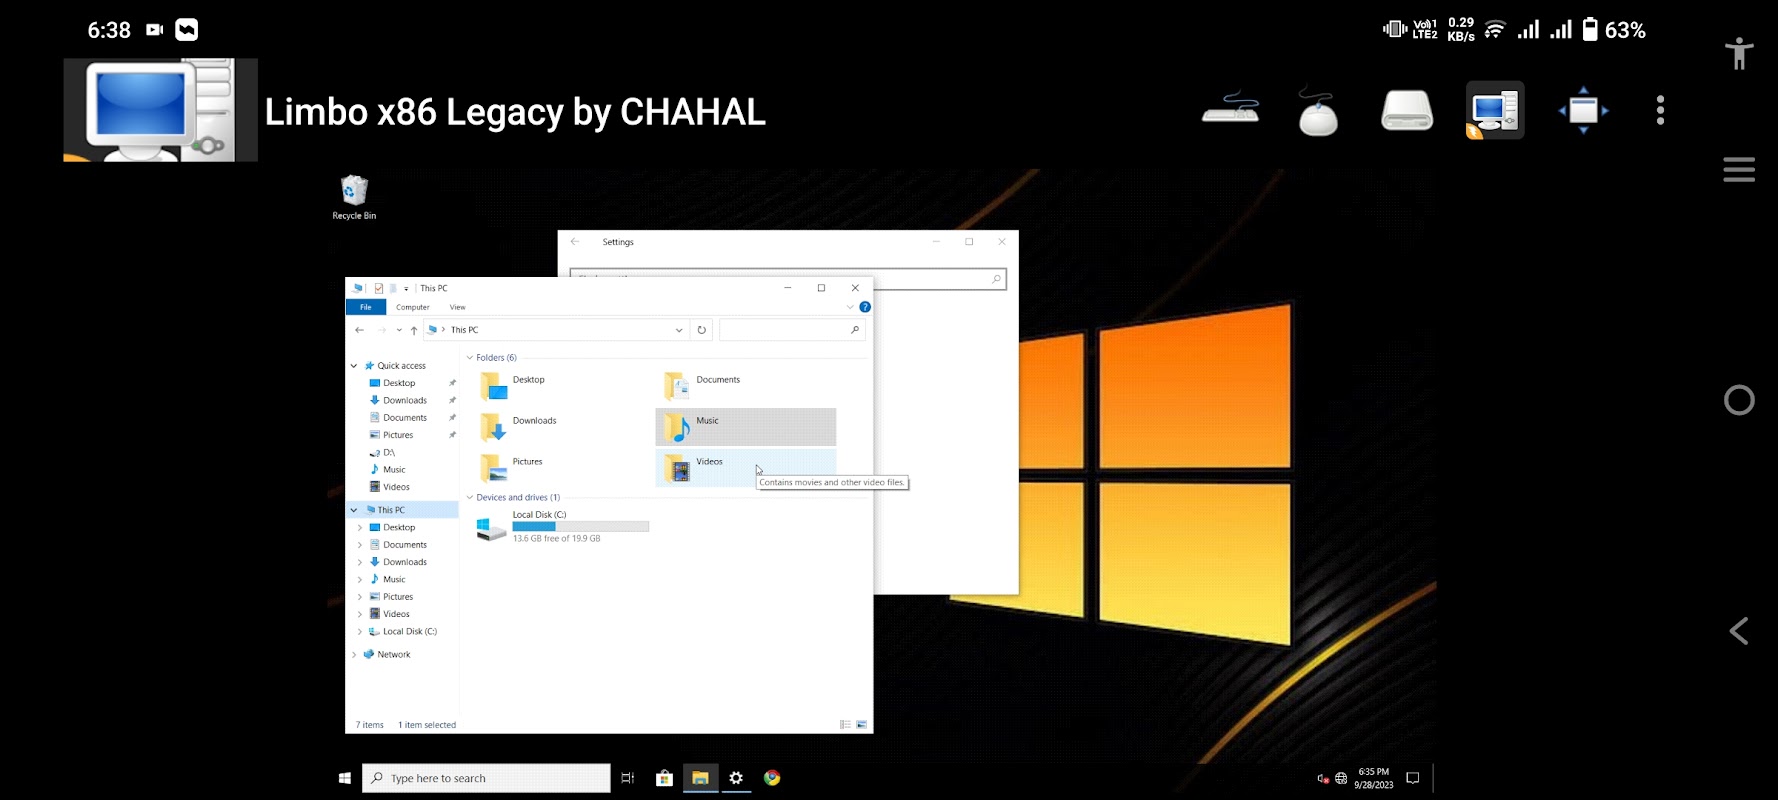The image size is (1778, 800).
Task: Select the Desktop folder tile
Action: point(563,385)
